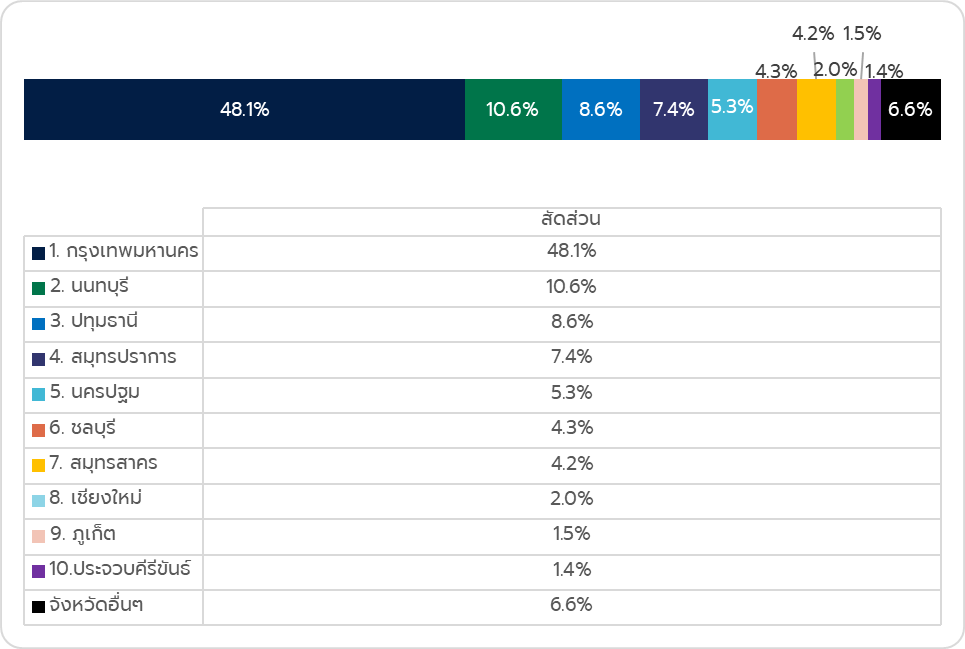Click the ภูเก็ต 1.5% table cell
The width and height of the screenshot is (965, 649).
(571, 534)
